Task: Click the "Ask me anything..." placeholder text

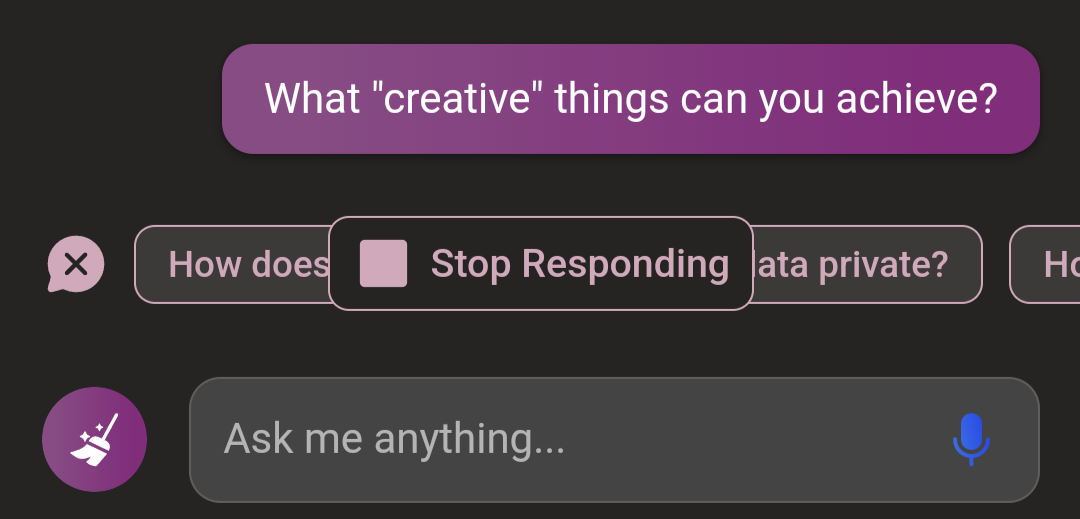Action: coord(394,439)
